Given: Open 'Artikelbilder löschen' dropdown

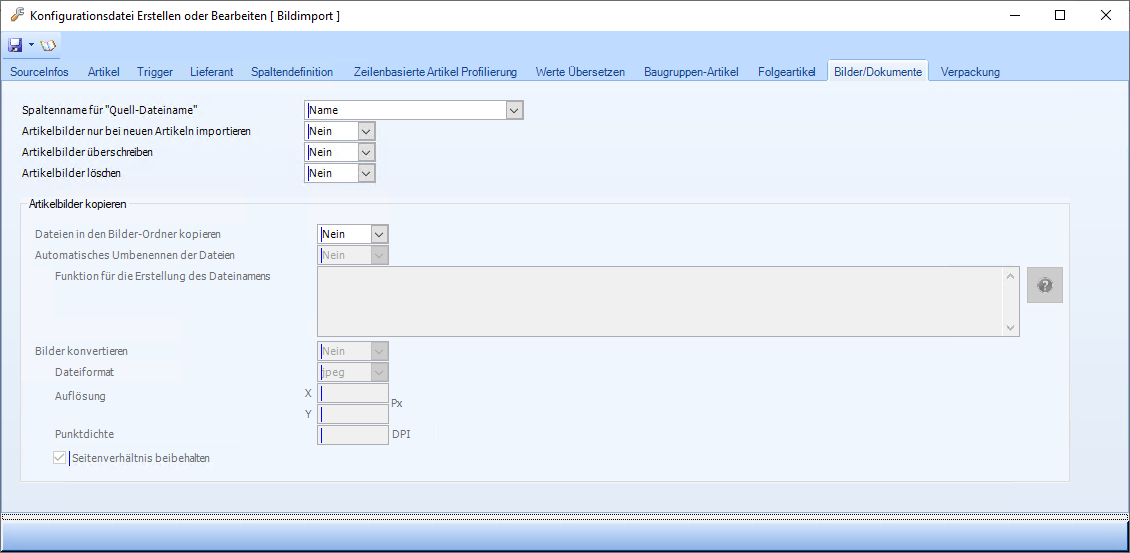Looking at the screenshot, I should [366, 173].
